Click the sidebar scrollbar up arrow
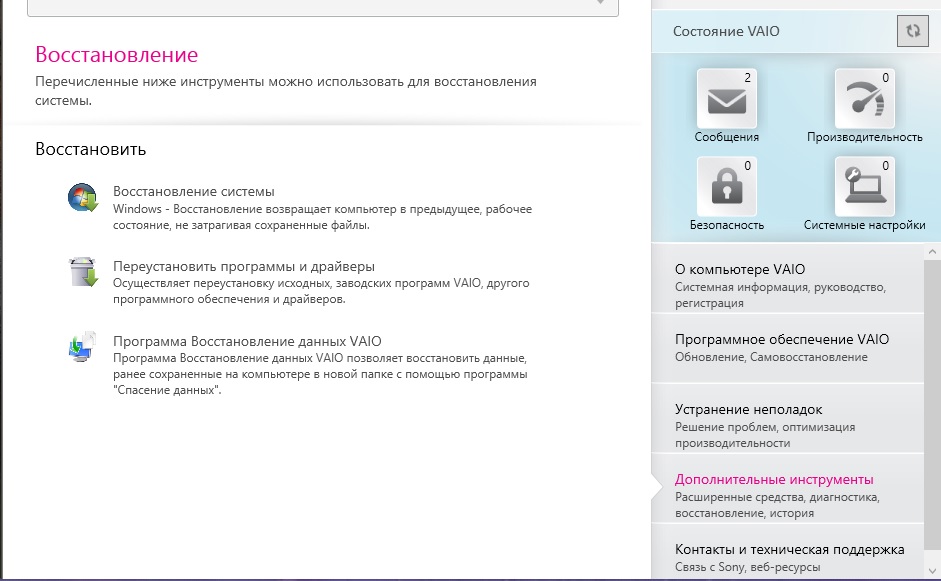Screen dimensions: 941x581 coord(931,251)
